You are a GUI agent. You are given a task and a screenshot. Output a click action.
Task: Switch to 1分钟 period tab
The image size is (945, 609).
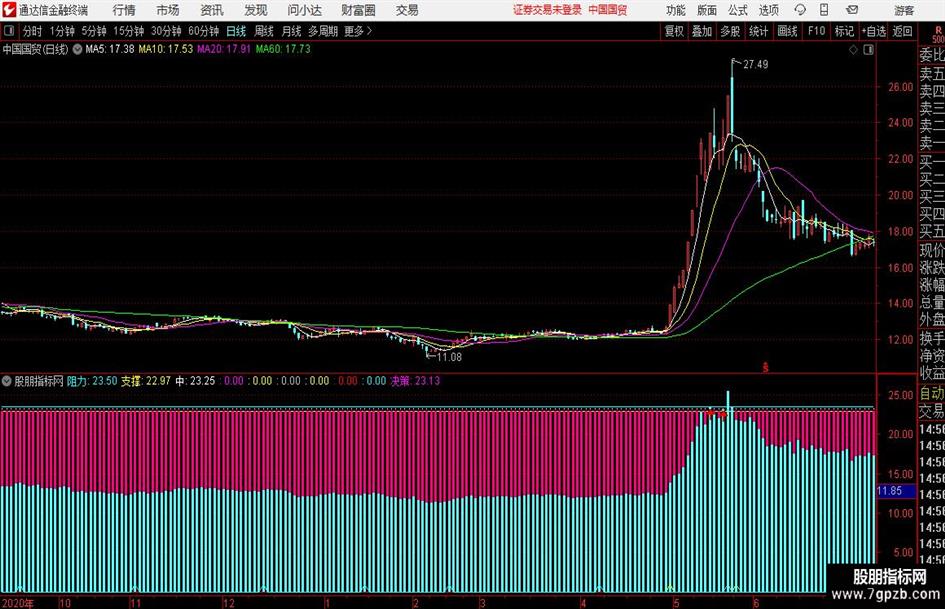(62, 31)
